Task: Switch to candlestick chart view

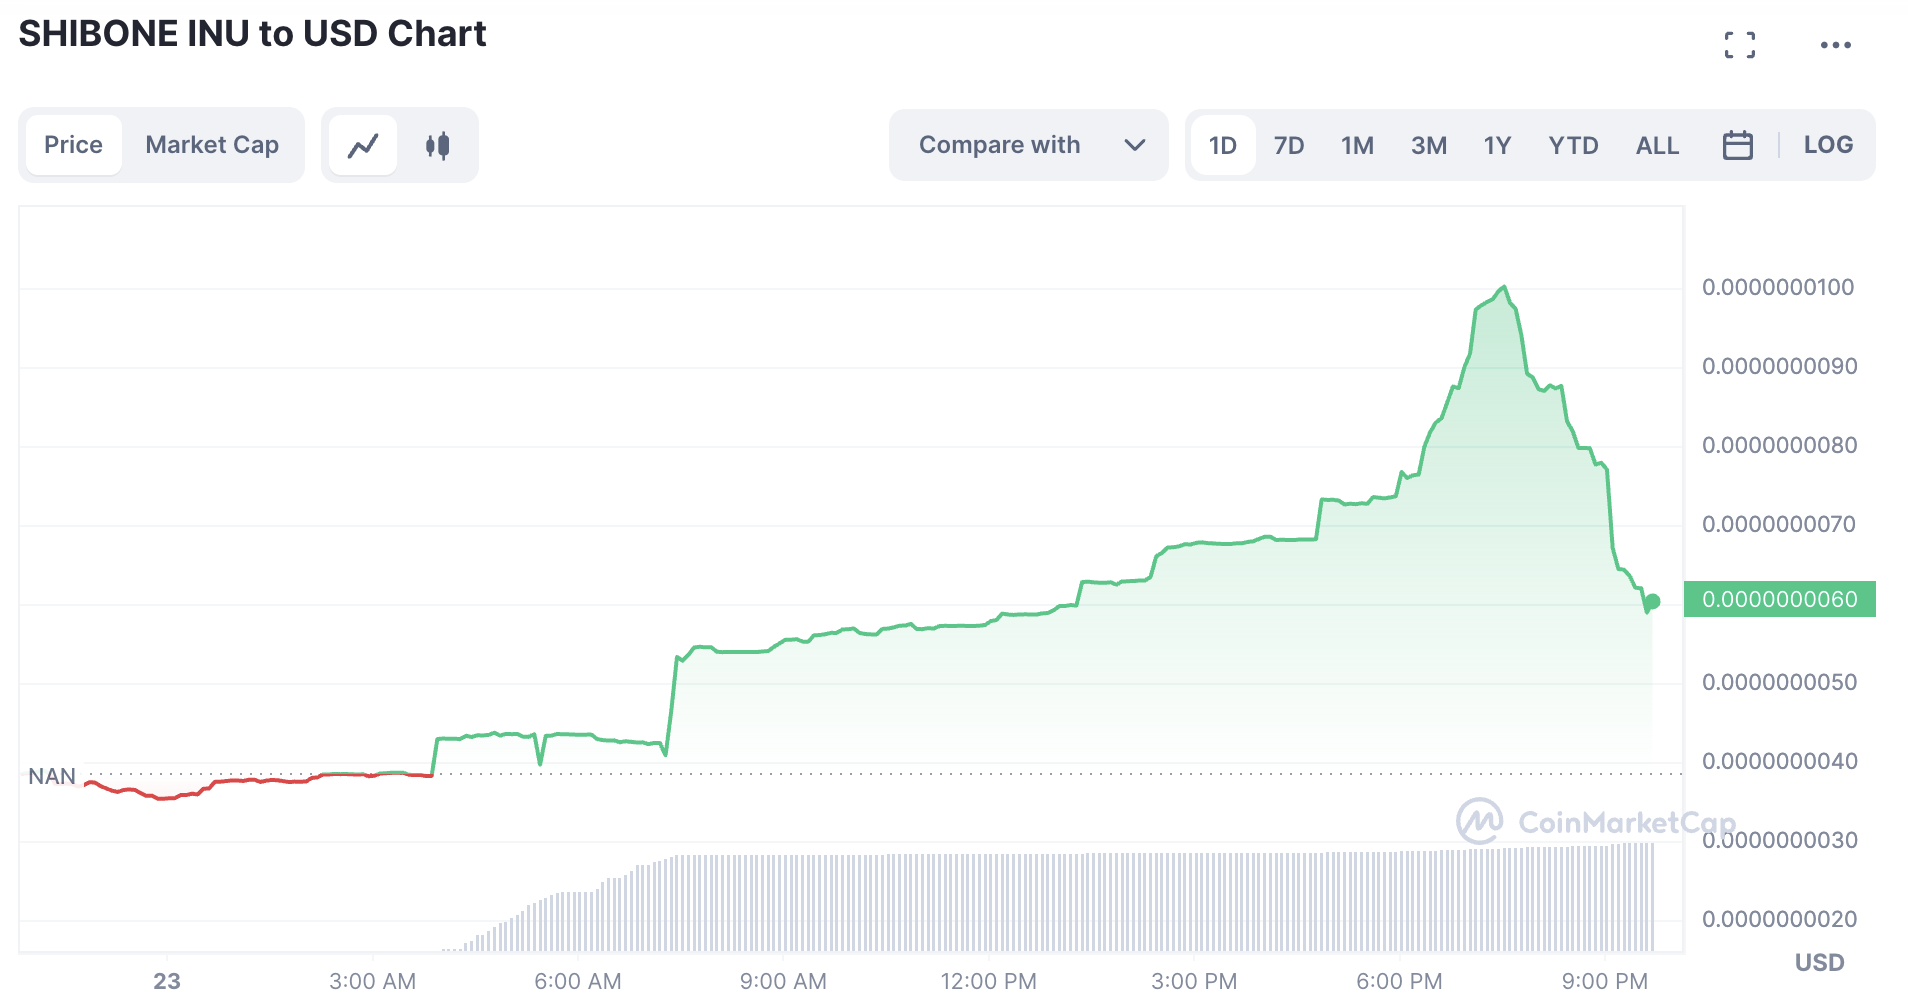Action: pos(437,146)
